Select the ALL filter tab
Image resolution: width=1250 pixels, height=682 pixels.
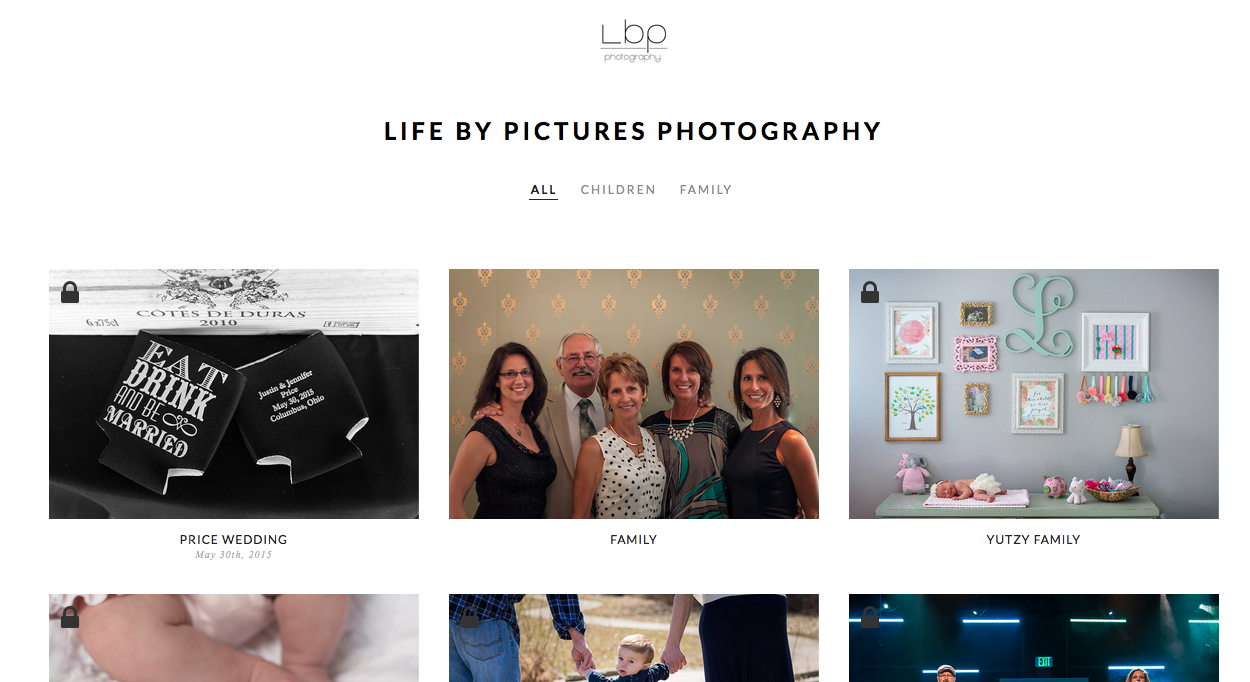pyautogui.click(x=544, y=190)
